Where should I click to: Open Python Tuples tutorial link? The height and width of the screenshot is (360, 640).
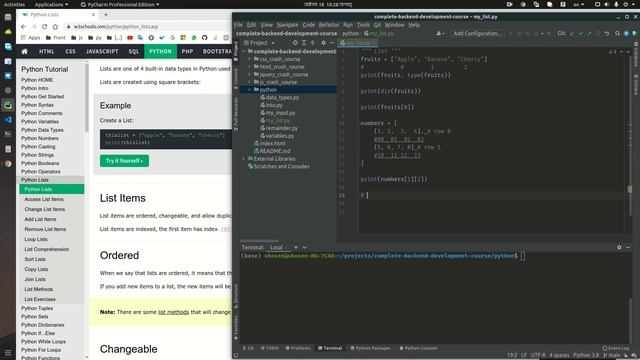[37, 309]
